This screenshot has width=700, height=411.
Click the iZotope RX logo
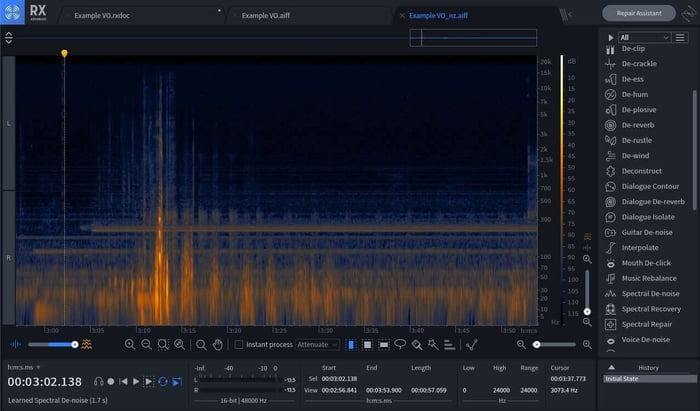click(12, 12)
